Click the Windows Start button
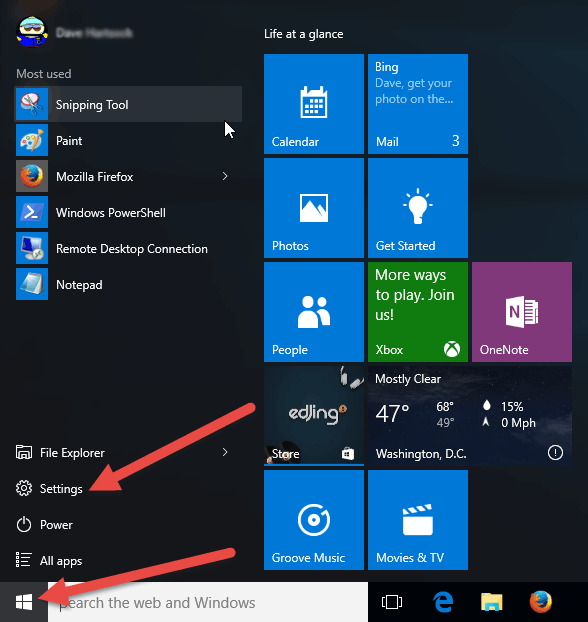 click(24, 602)
